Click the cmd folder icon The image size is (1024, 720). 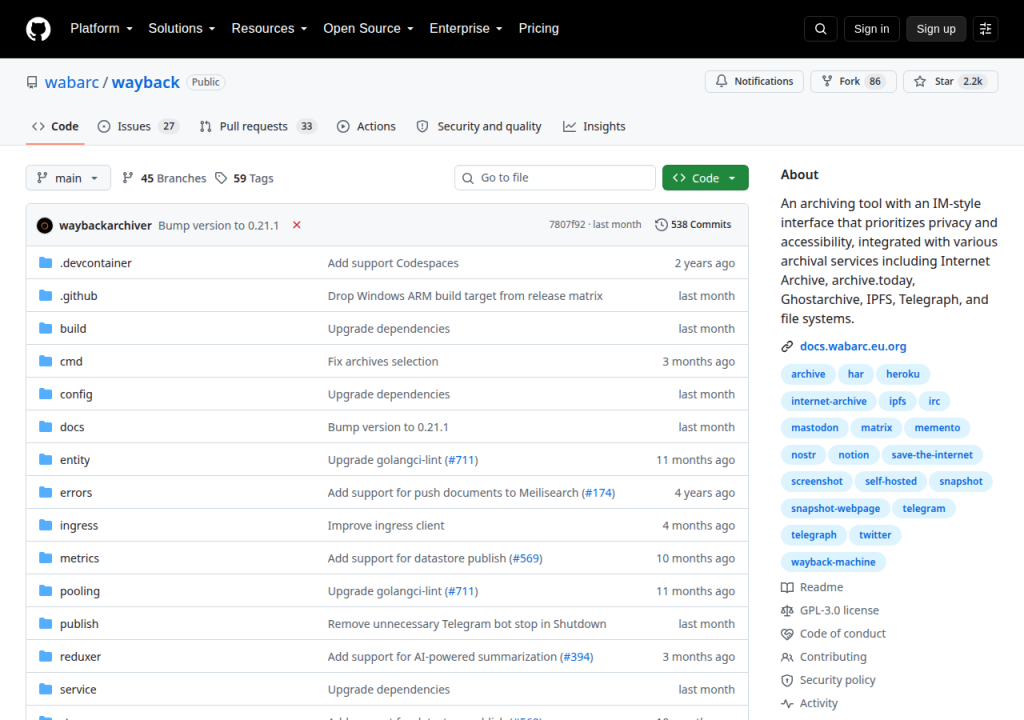pos(45,361)
